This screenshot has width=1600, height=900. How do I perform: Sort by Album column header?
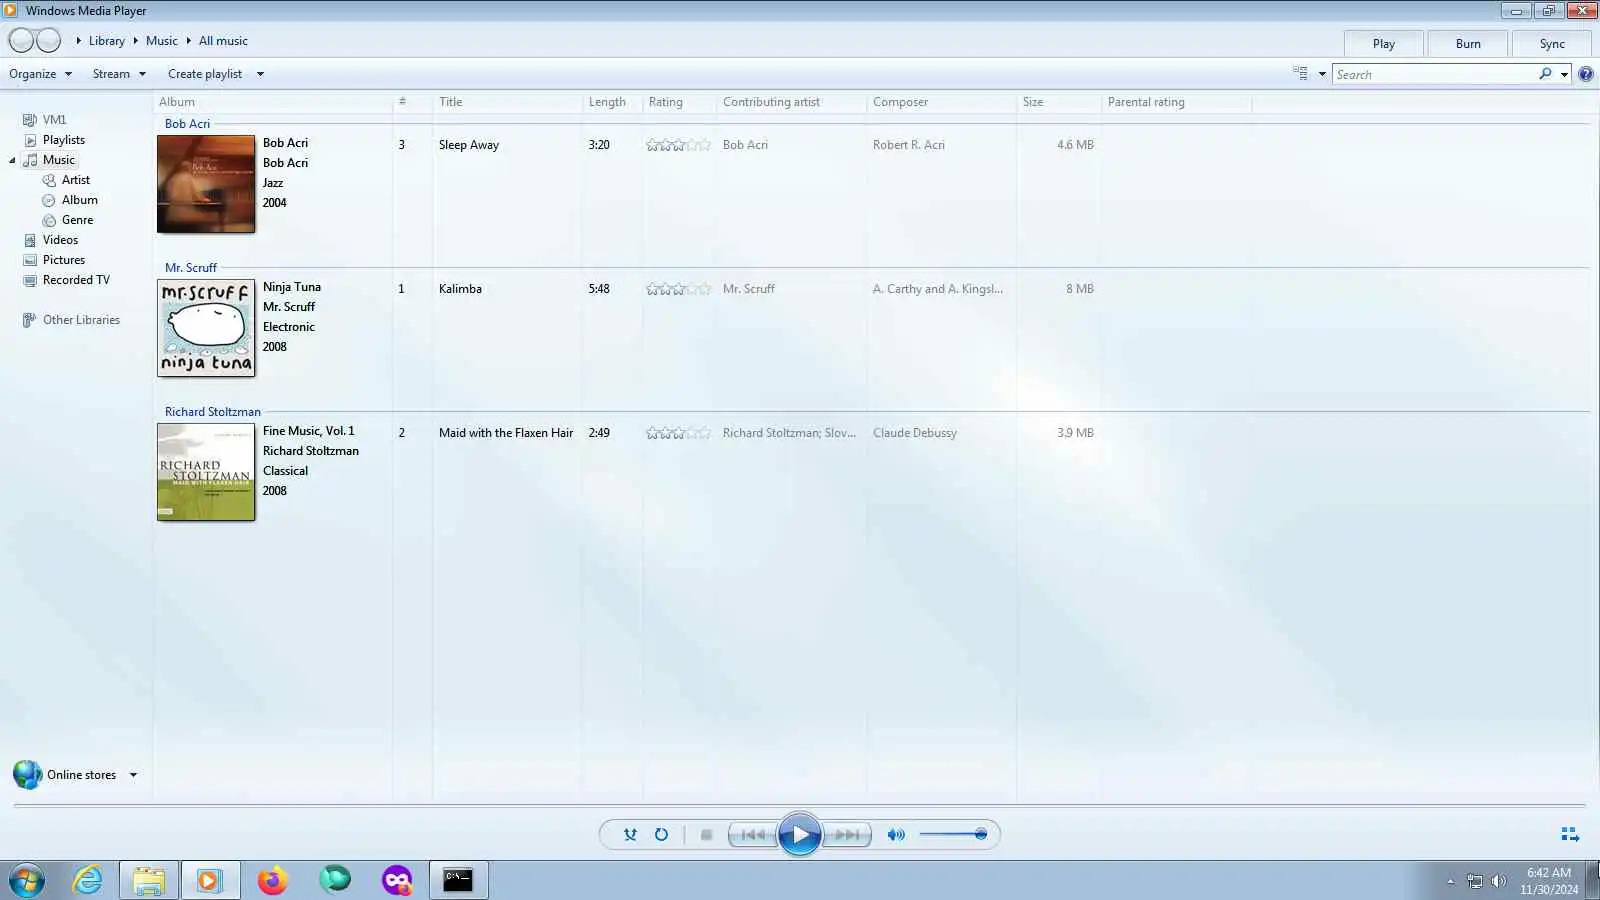(273, 102)
